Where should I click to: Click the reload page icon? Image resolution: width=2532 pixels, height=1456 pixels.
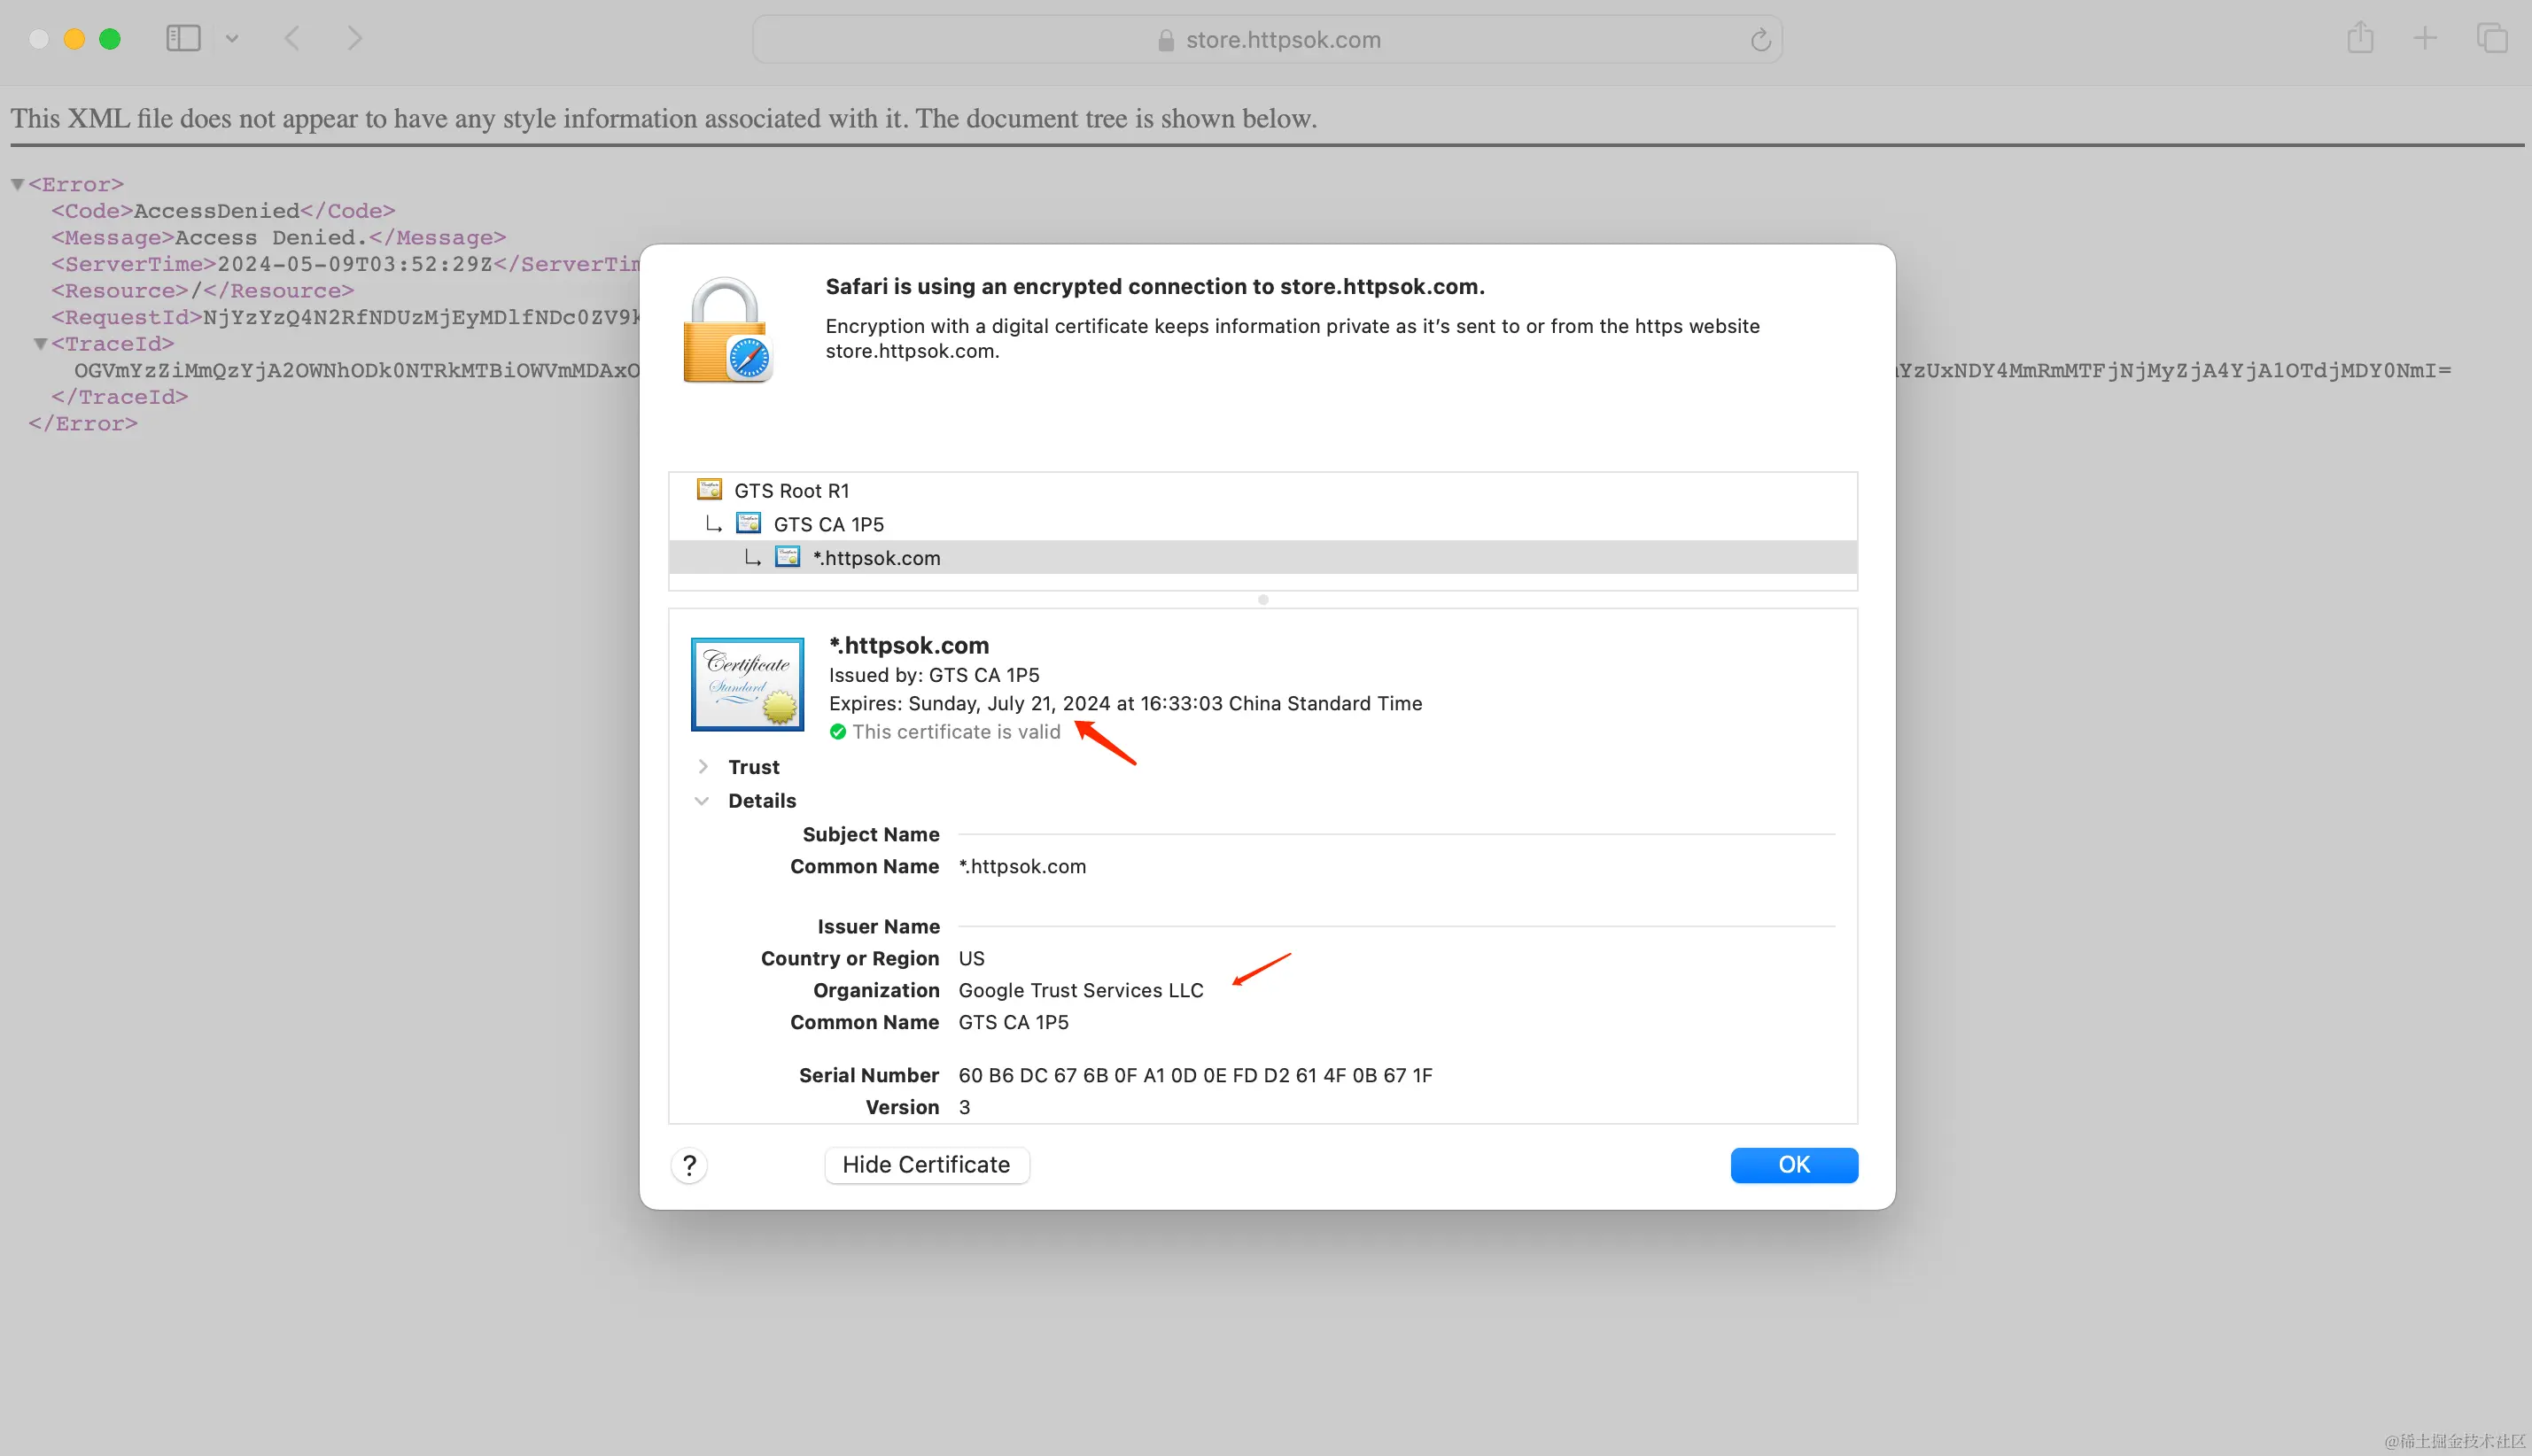(x=1760, y=40)
